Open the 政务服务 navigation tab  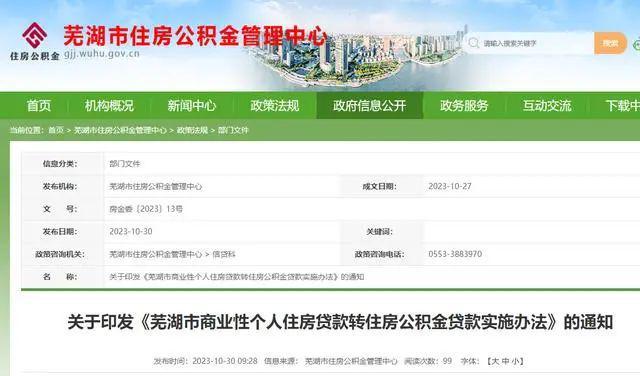click(x=464, y=106)
